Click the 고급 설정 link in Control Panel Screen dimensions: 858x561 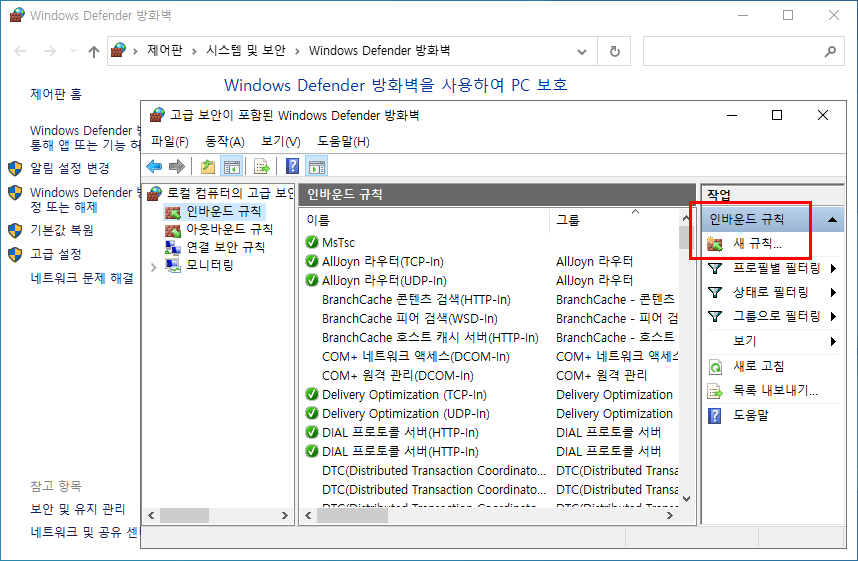click(56, 254)
